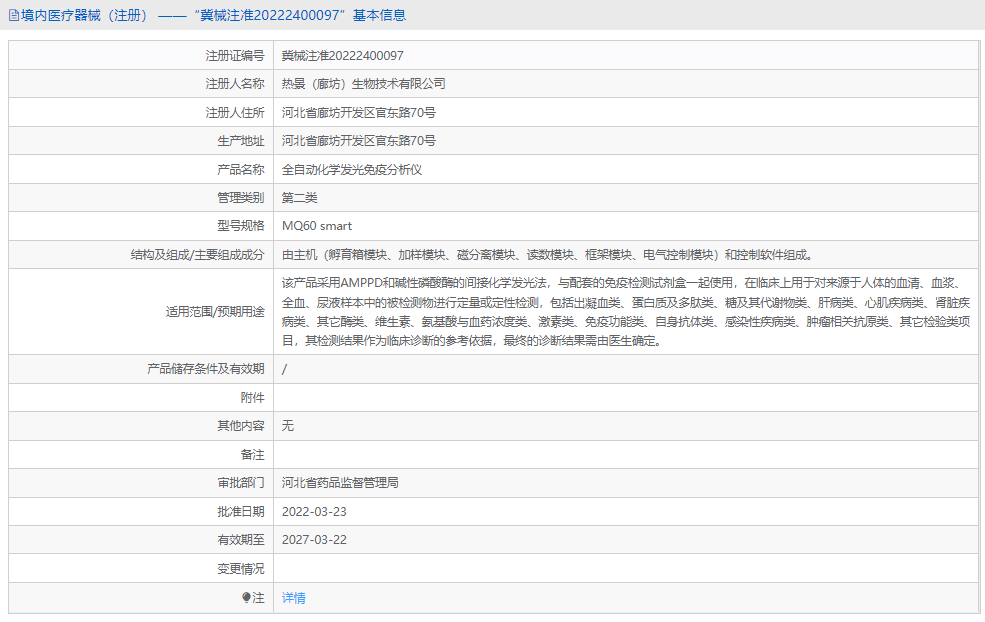Select the slash value for storage conditions

click(285, 369)
